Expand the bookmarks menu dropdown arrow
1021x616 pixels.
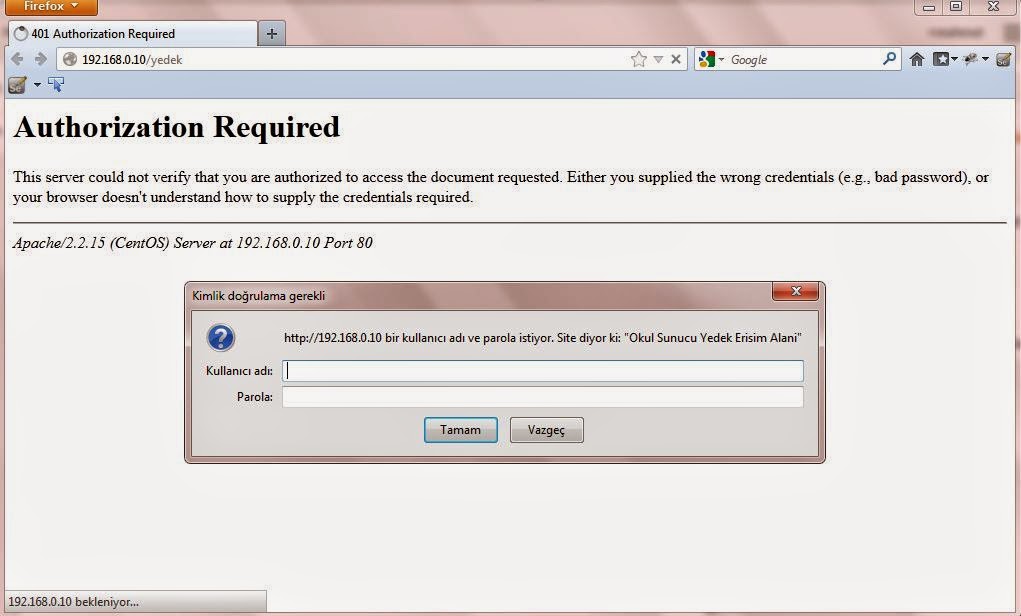(x=955, y=59)
